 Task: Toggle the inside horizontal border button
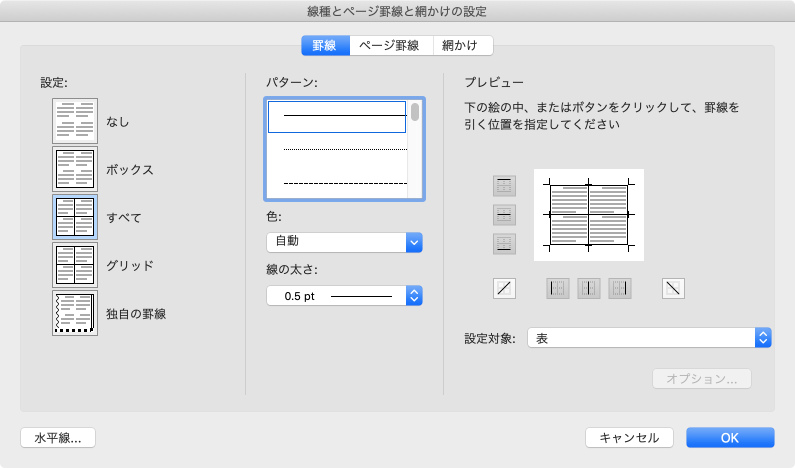click(x=504, y=215)
